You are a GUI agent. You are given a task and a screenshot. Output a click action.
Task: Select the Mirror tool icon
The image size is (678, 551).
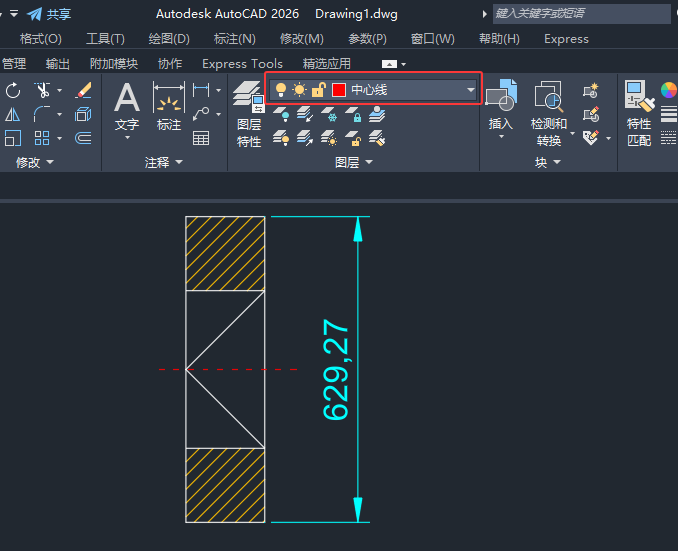13,115
